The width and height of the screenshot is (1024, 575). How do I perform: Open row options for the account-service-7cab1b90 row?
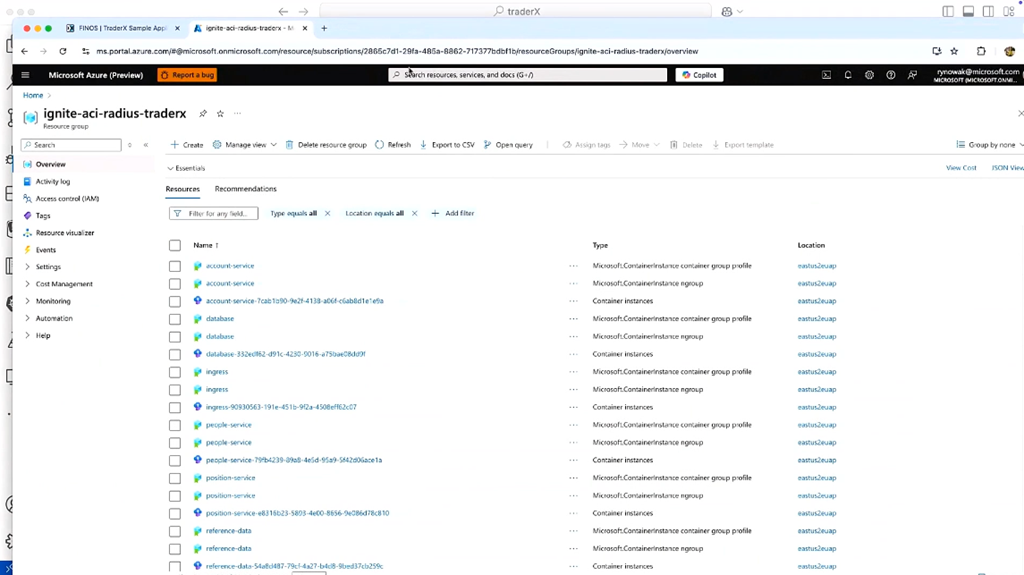point(573,301)
